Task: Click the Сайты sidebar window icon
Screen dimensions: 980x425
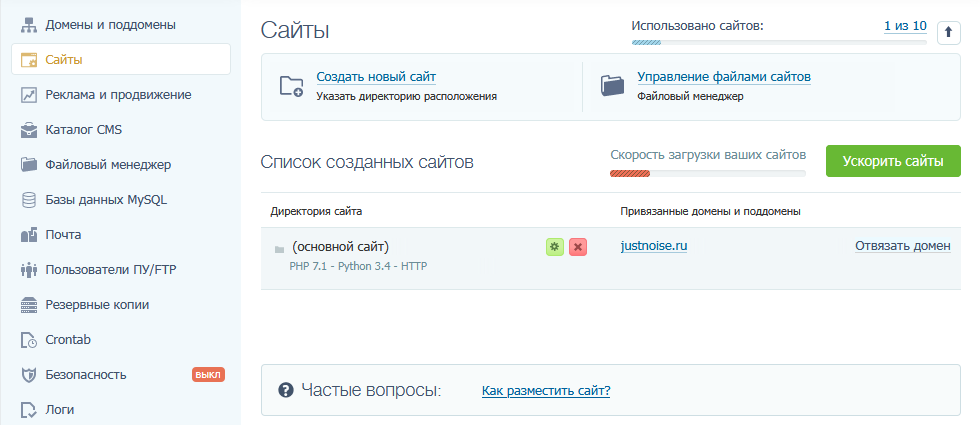Action: (x=29, y=61)
